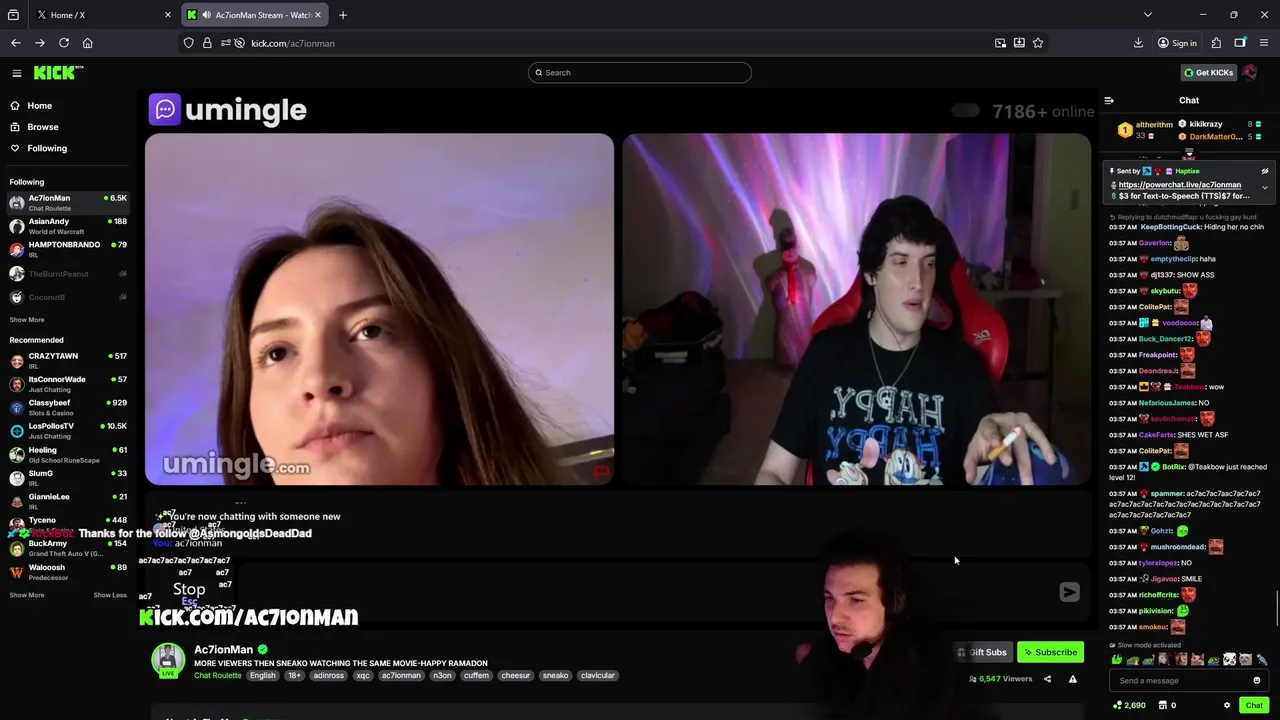This screenshot has width=1280, height=720.
Task: Click the Haptixe username in pinned message
Action: tap(1187, 171)
